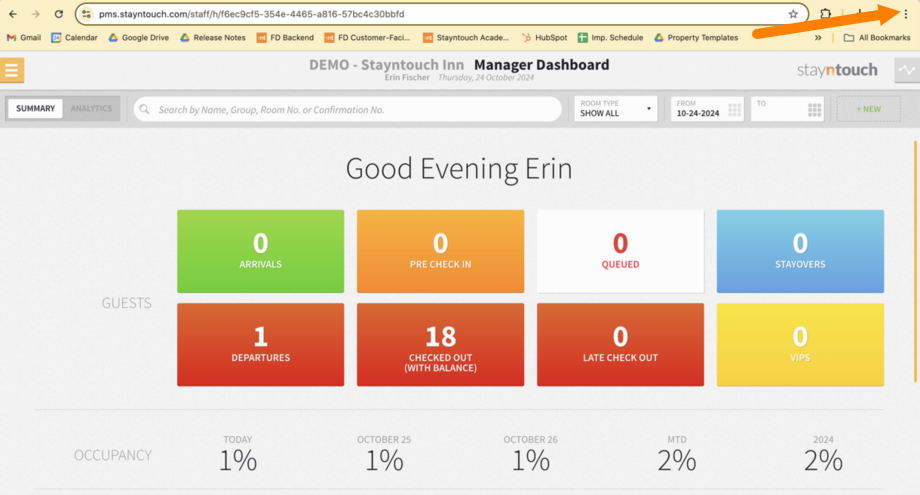Click the stayntouch logo
Screen dimensions: 920x495
click(x=837, y=70)
